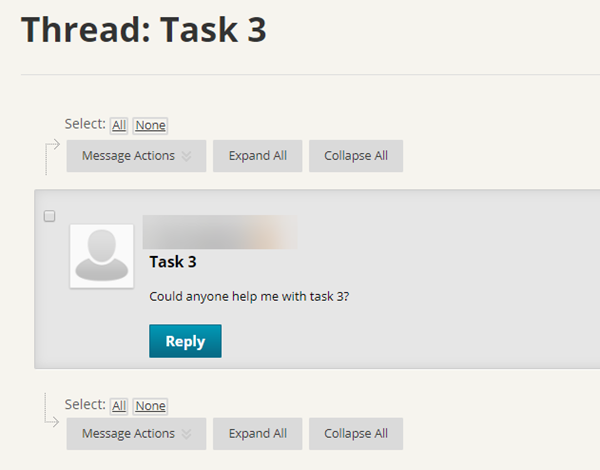Click the bold Task 3 post title
This screenshot has height=470, width=600.
[173, 262]
